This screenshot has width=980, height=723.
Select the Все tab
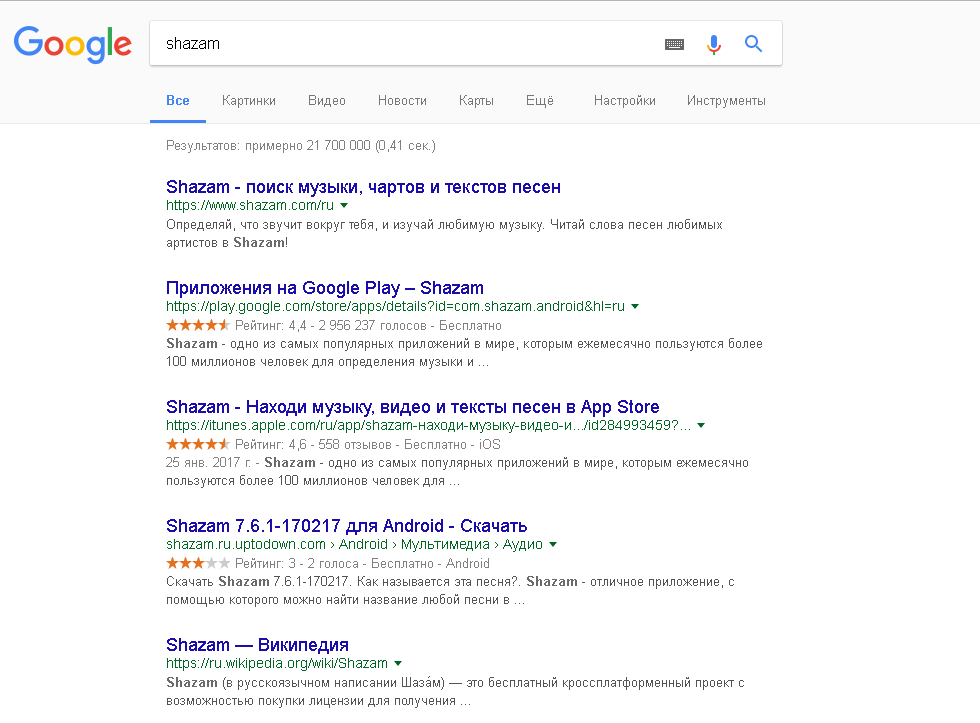coord(178,101)
